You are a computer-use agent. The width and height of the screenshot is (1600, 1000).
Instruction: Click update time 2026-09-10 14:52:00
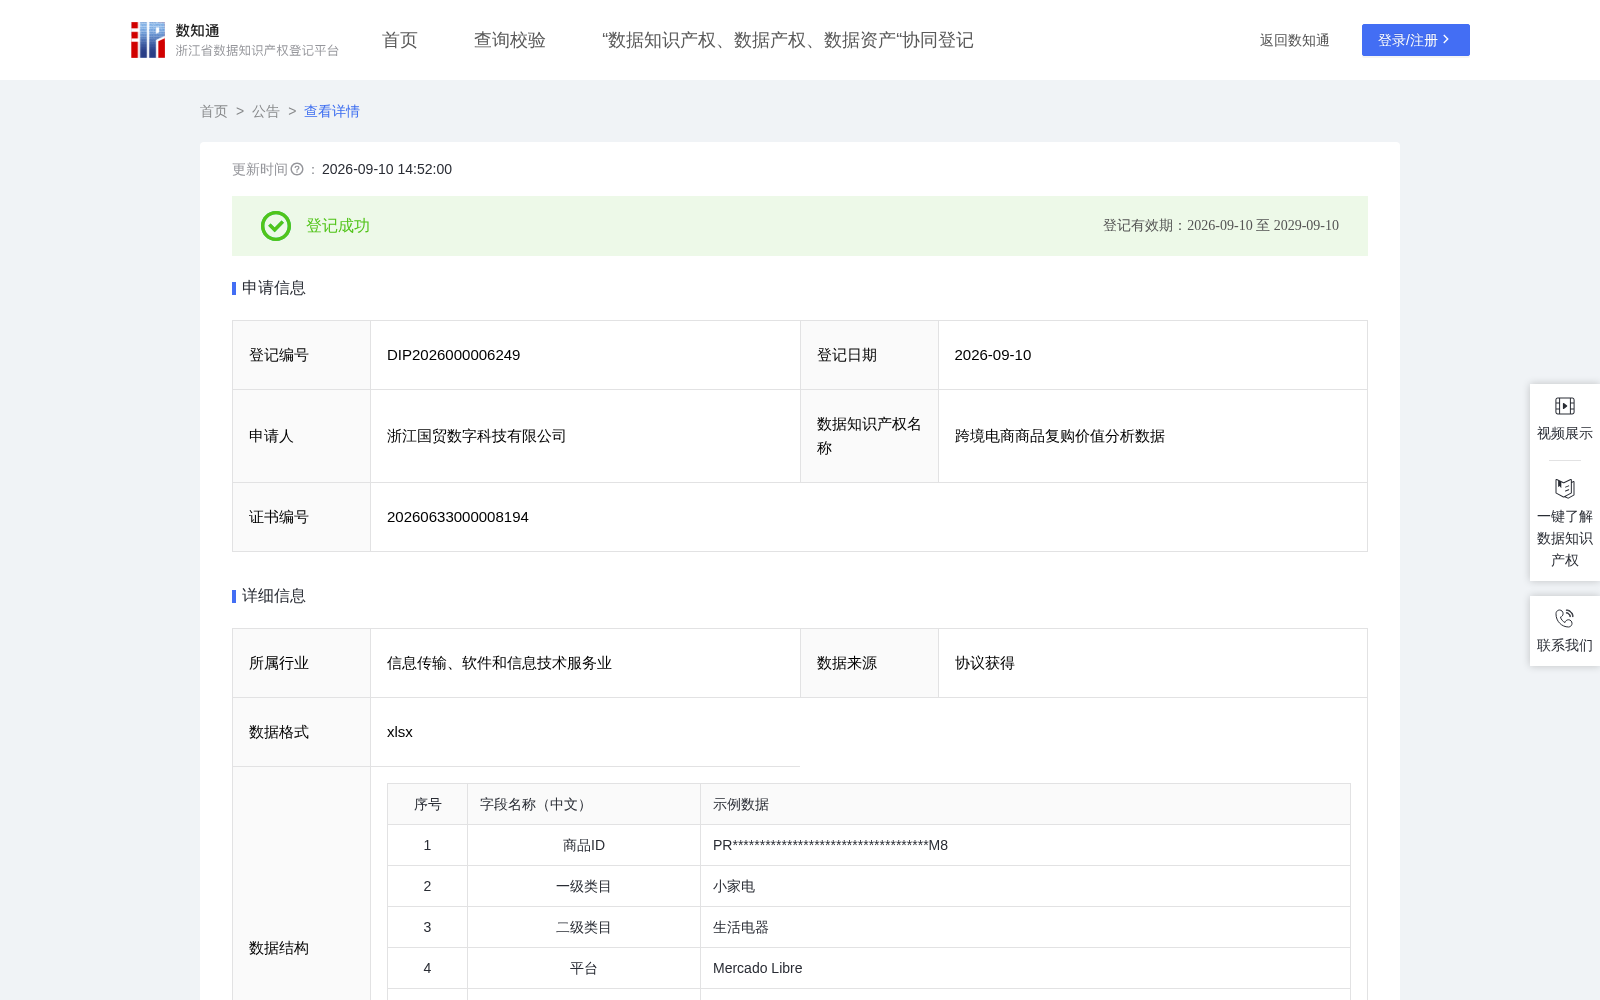coord(387,169)
